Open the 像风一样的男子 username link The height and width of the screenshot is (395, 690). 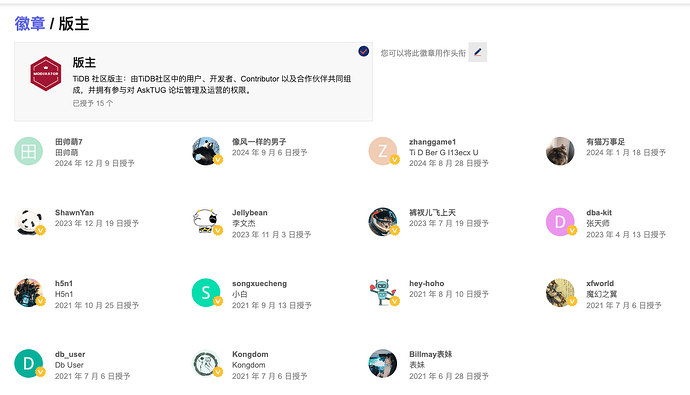259,142
